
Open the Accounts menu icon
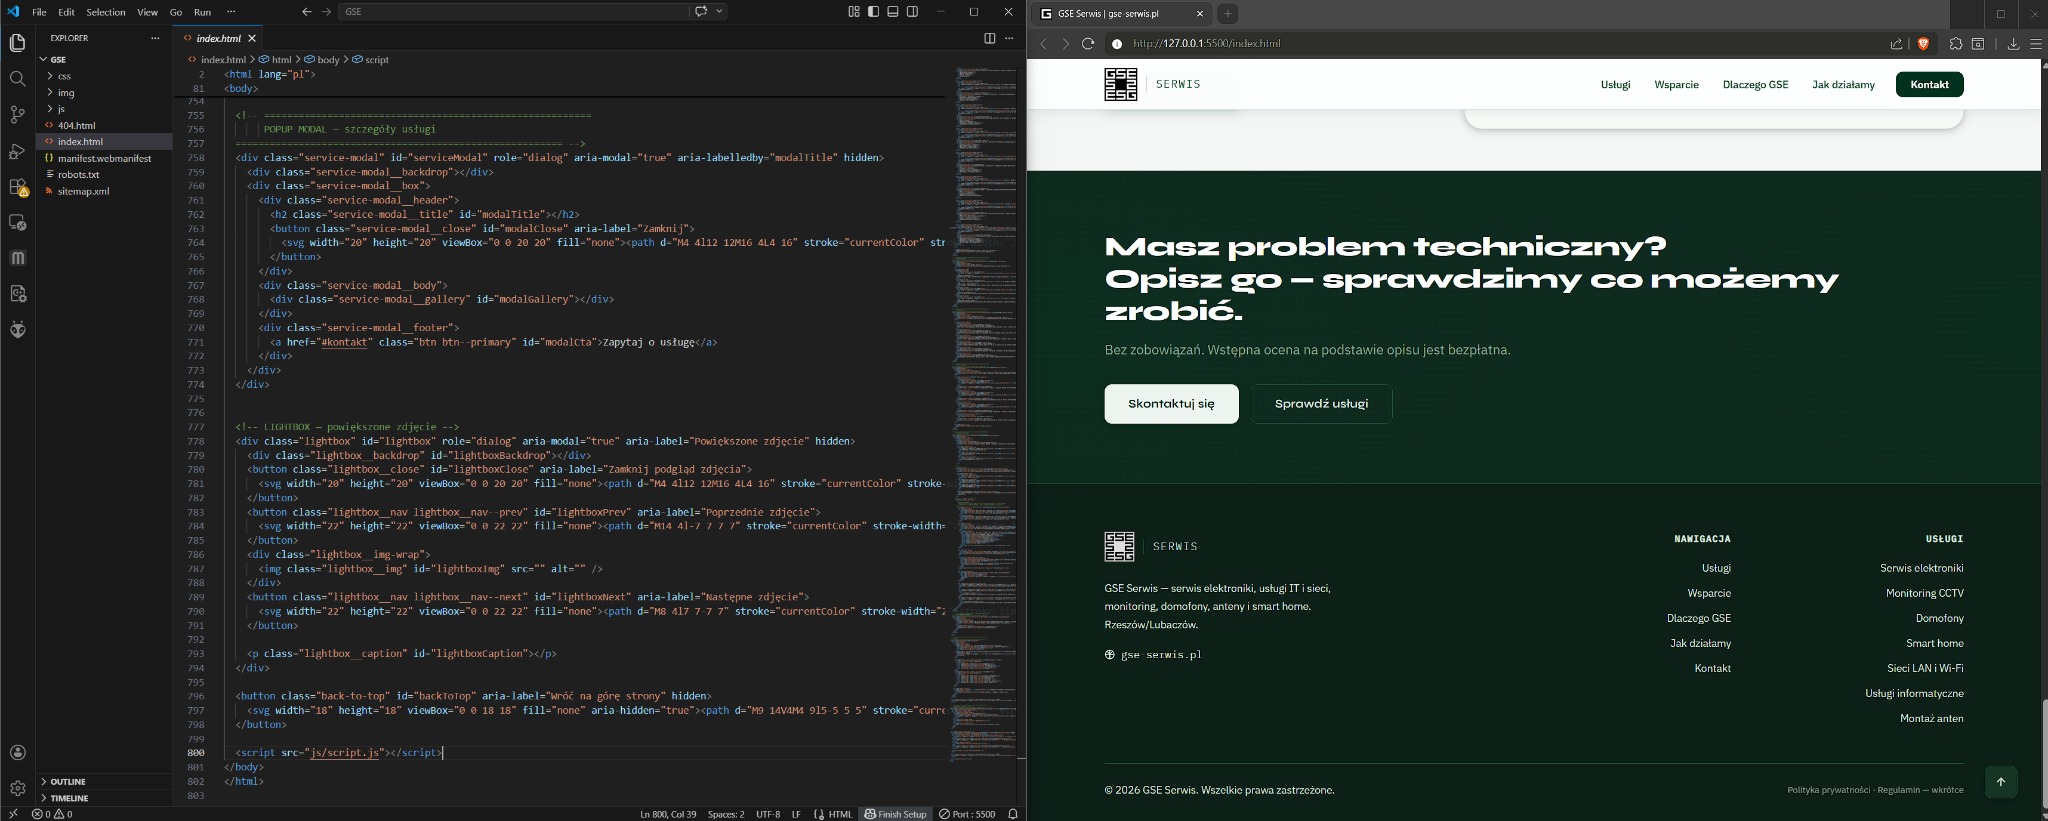(17, 753)
